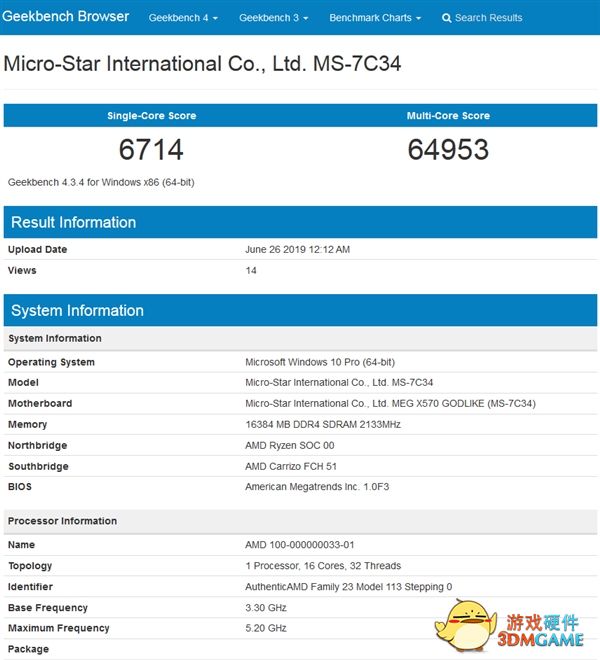Click the Upload Date label
600x660 pixels.
pyautogui.click(x=37, y=249)
